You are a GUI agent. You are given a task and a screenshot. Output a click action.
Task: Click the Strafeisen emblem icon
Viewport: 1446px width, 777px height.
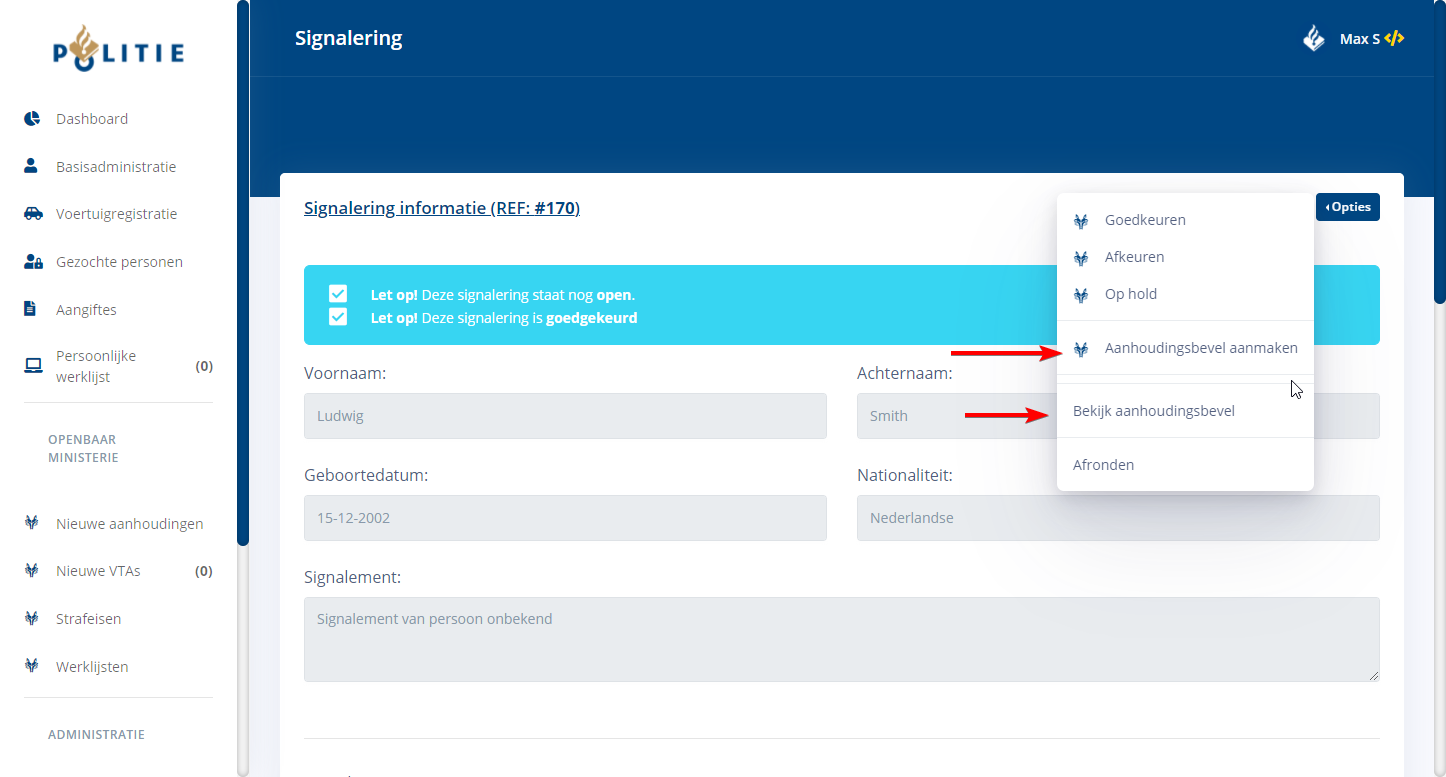click(32, 619)
